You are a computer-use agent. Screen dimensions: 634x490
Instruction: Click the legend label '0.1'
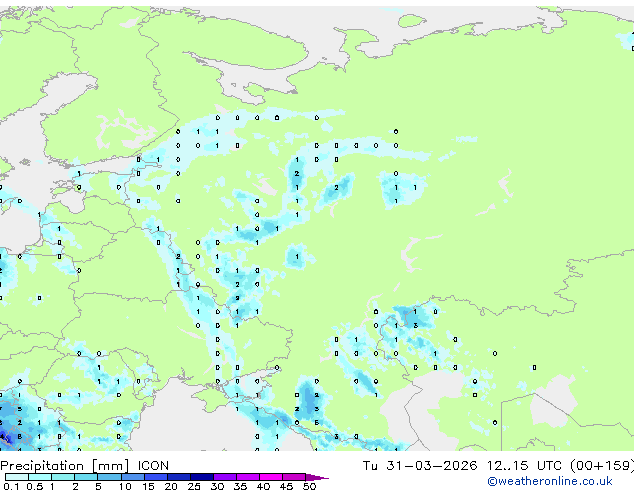pyautogui.click(x=12, y=486)
